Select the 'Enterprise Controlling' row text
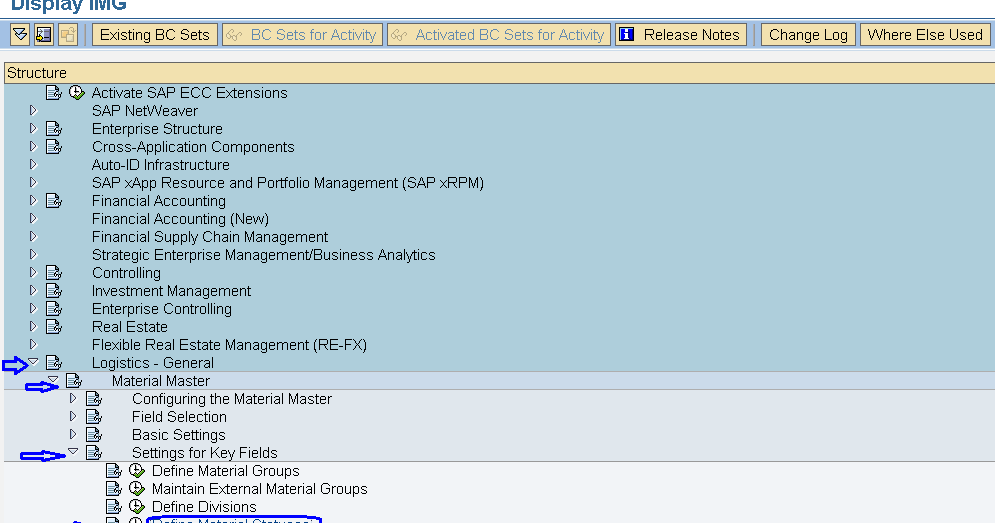 click(162, 309)
